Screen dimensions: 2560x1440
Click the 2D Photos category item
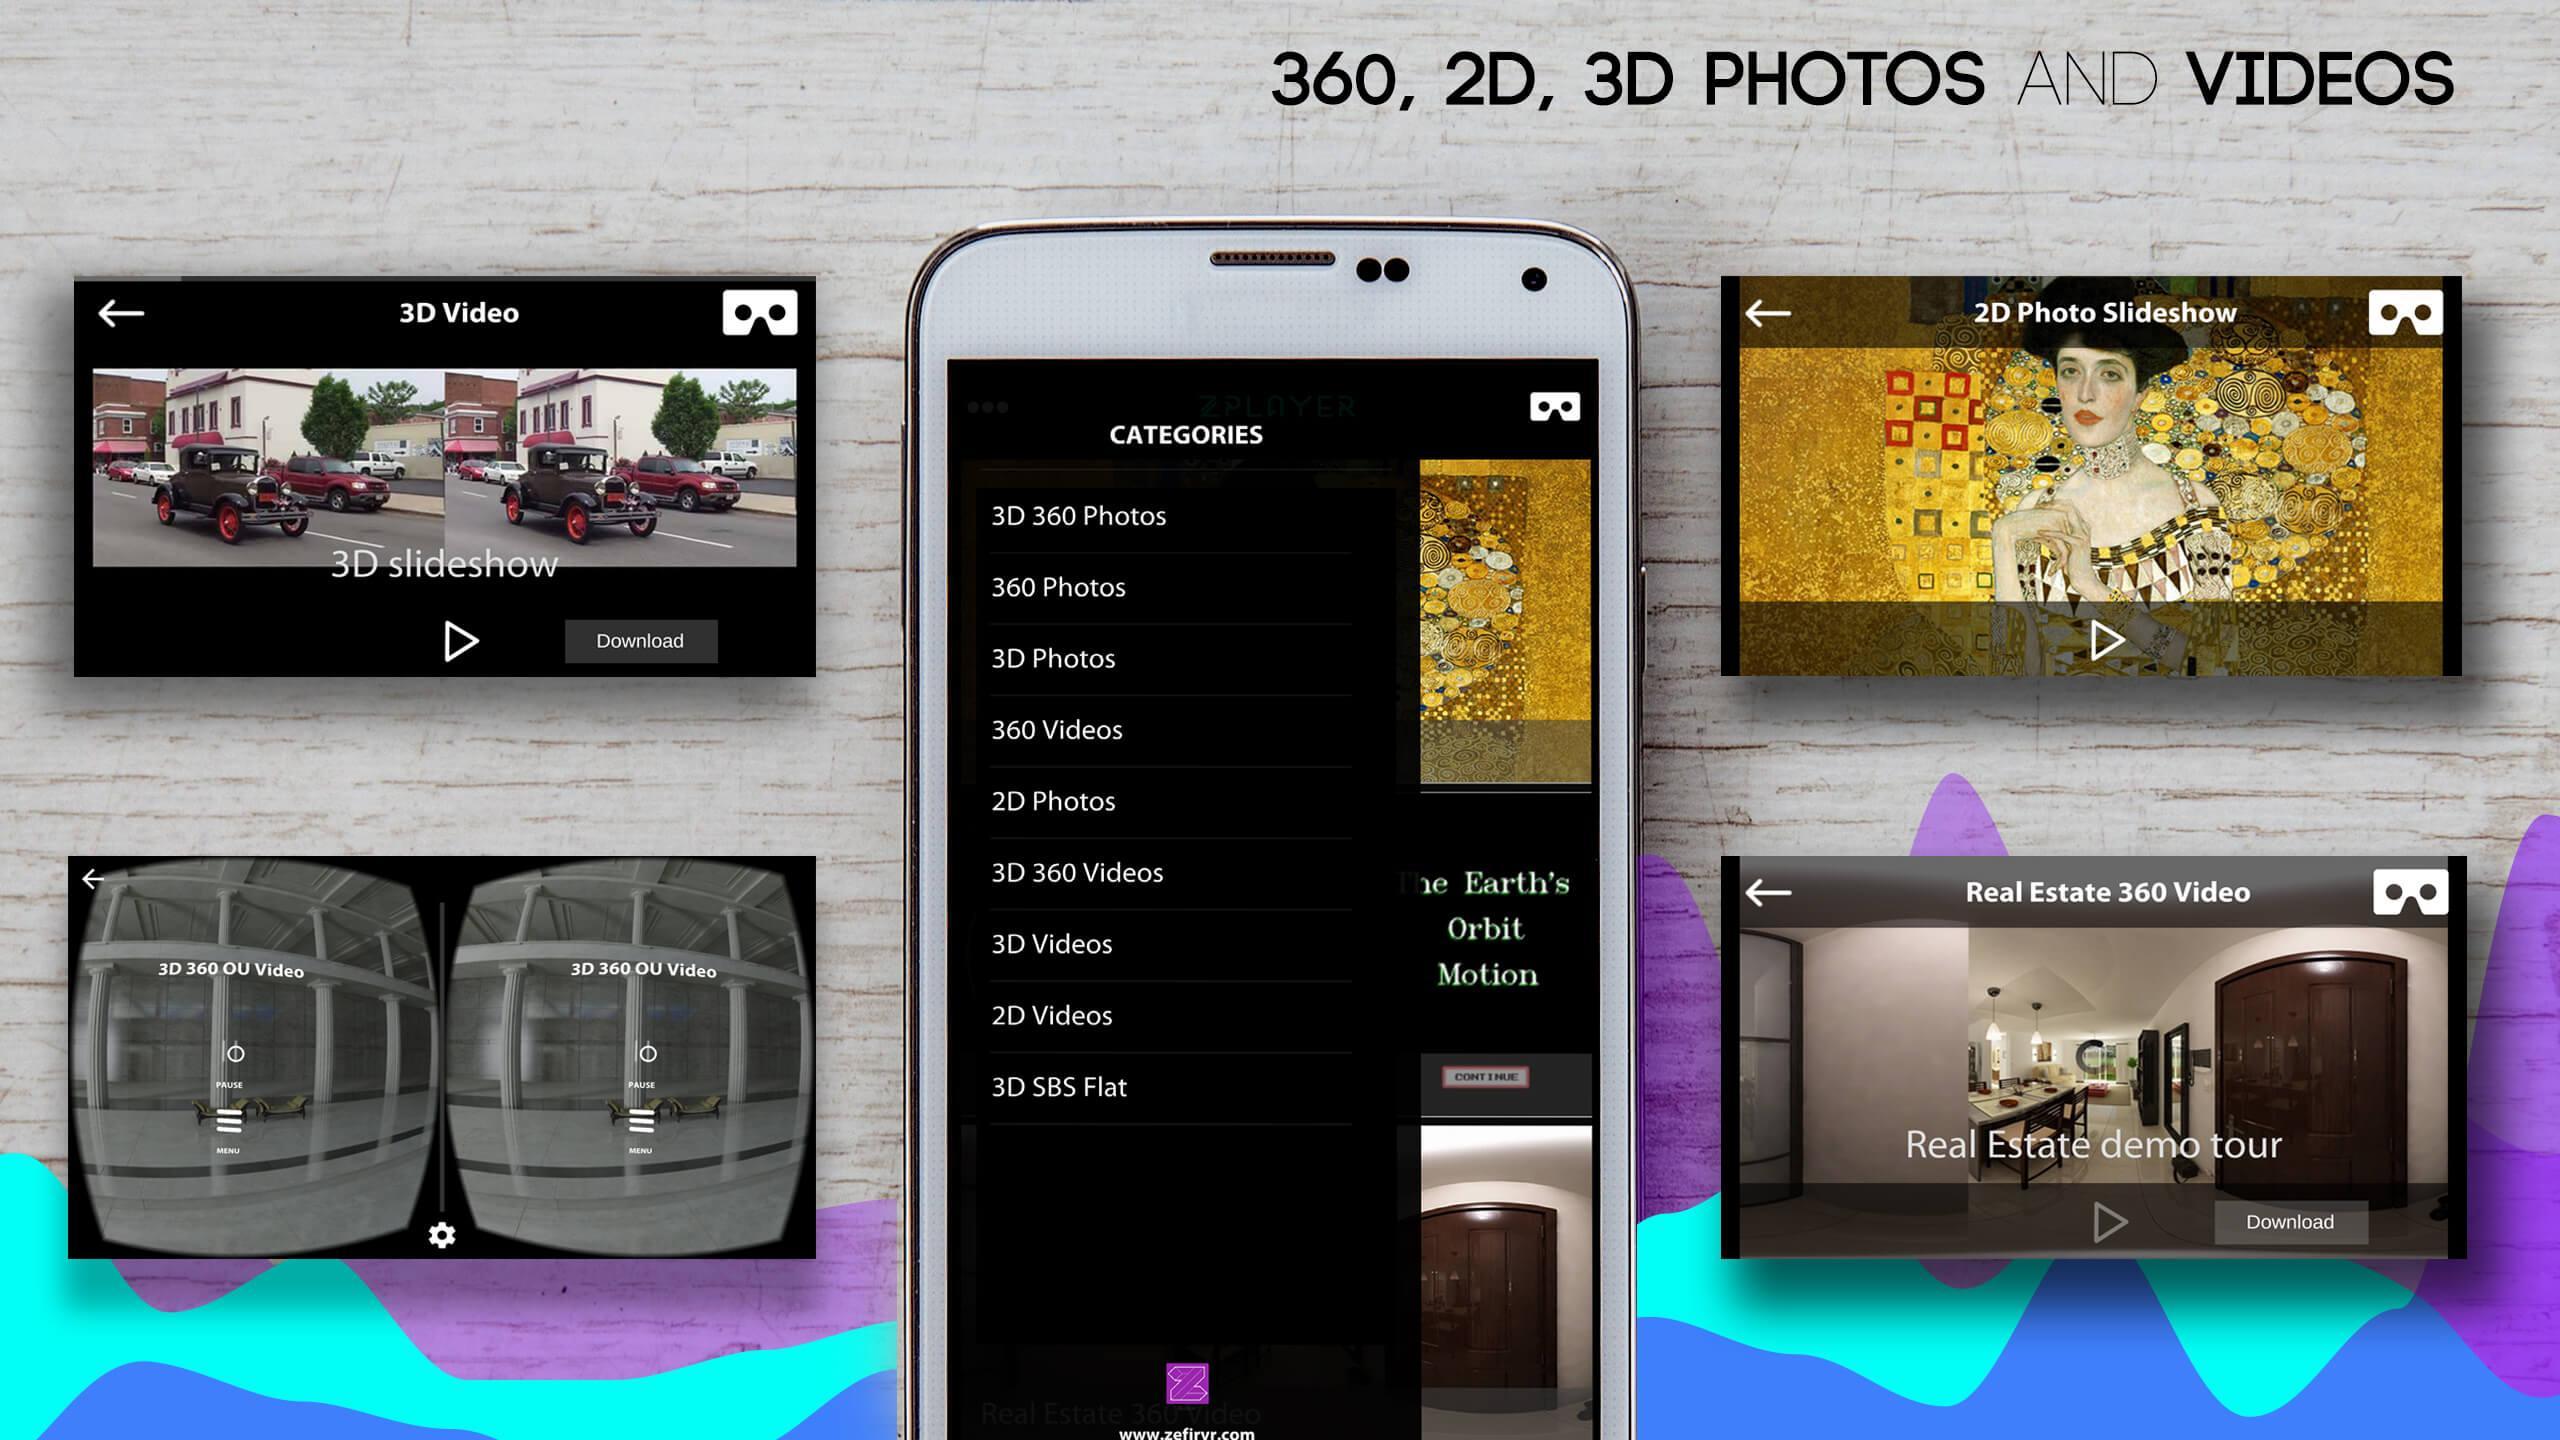point(1051,800)
